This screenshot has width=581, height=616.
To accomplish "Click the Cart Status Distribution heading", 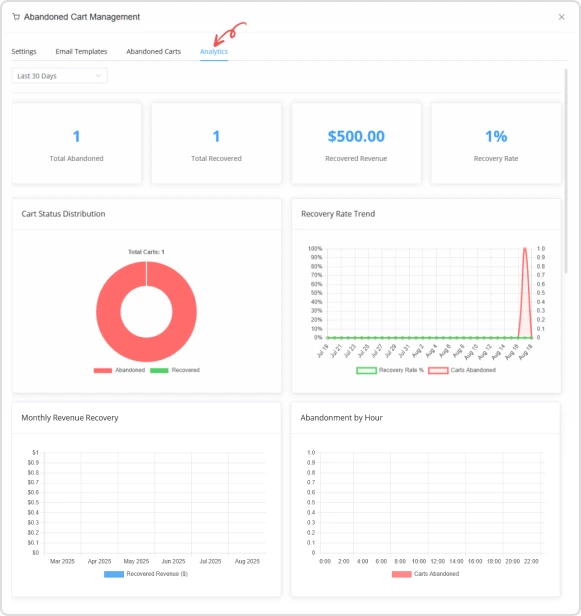I will [63, 214].
